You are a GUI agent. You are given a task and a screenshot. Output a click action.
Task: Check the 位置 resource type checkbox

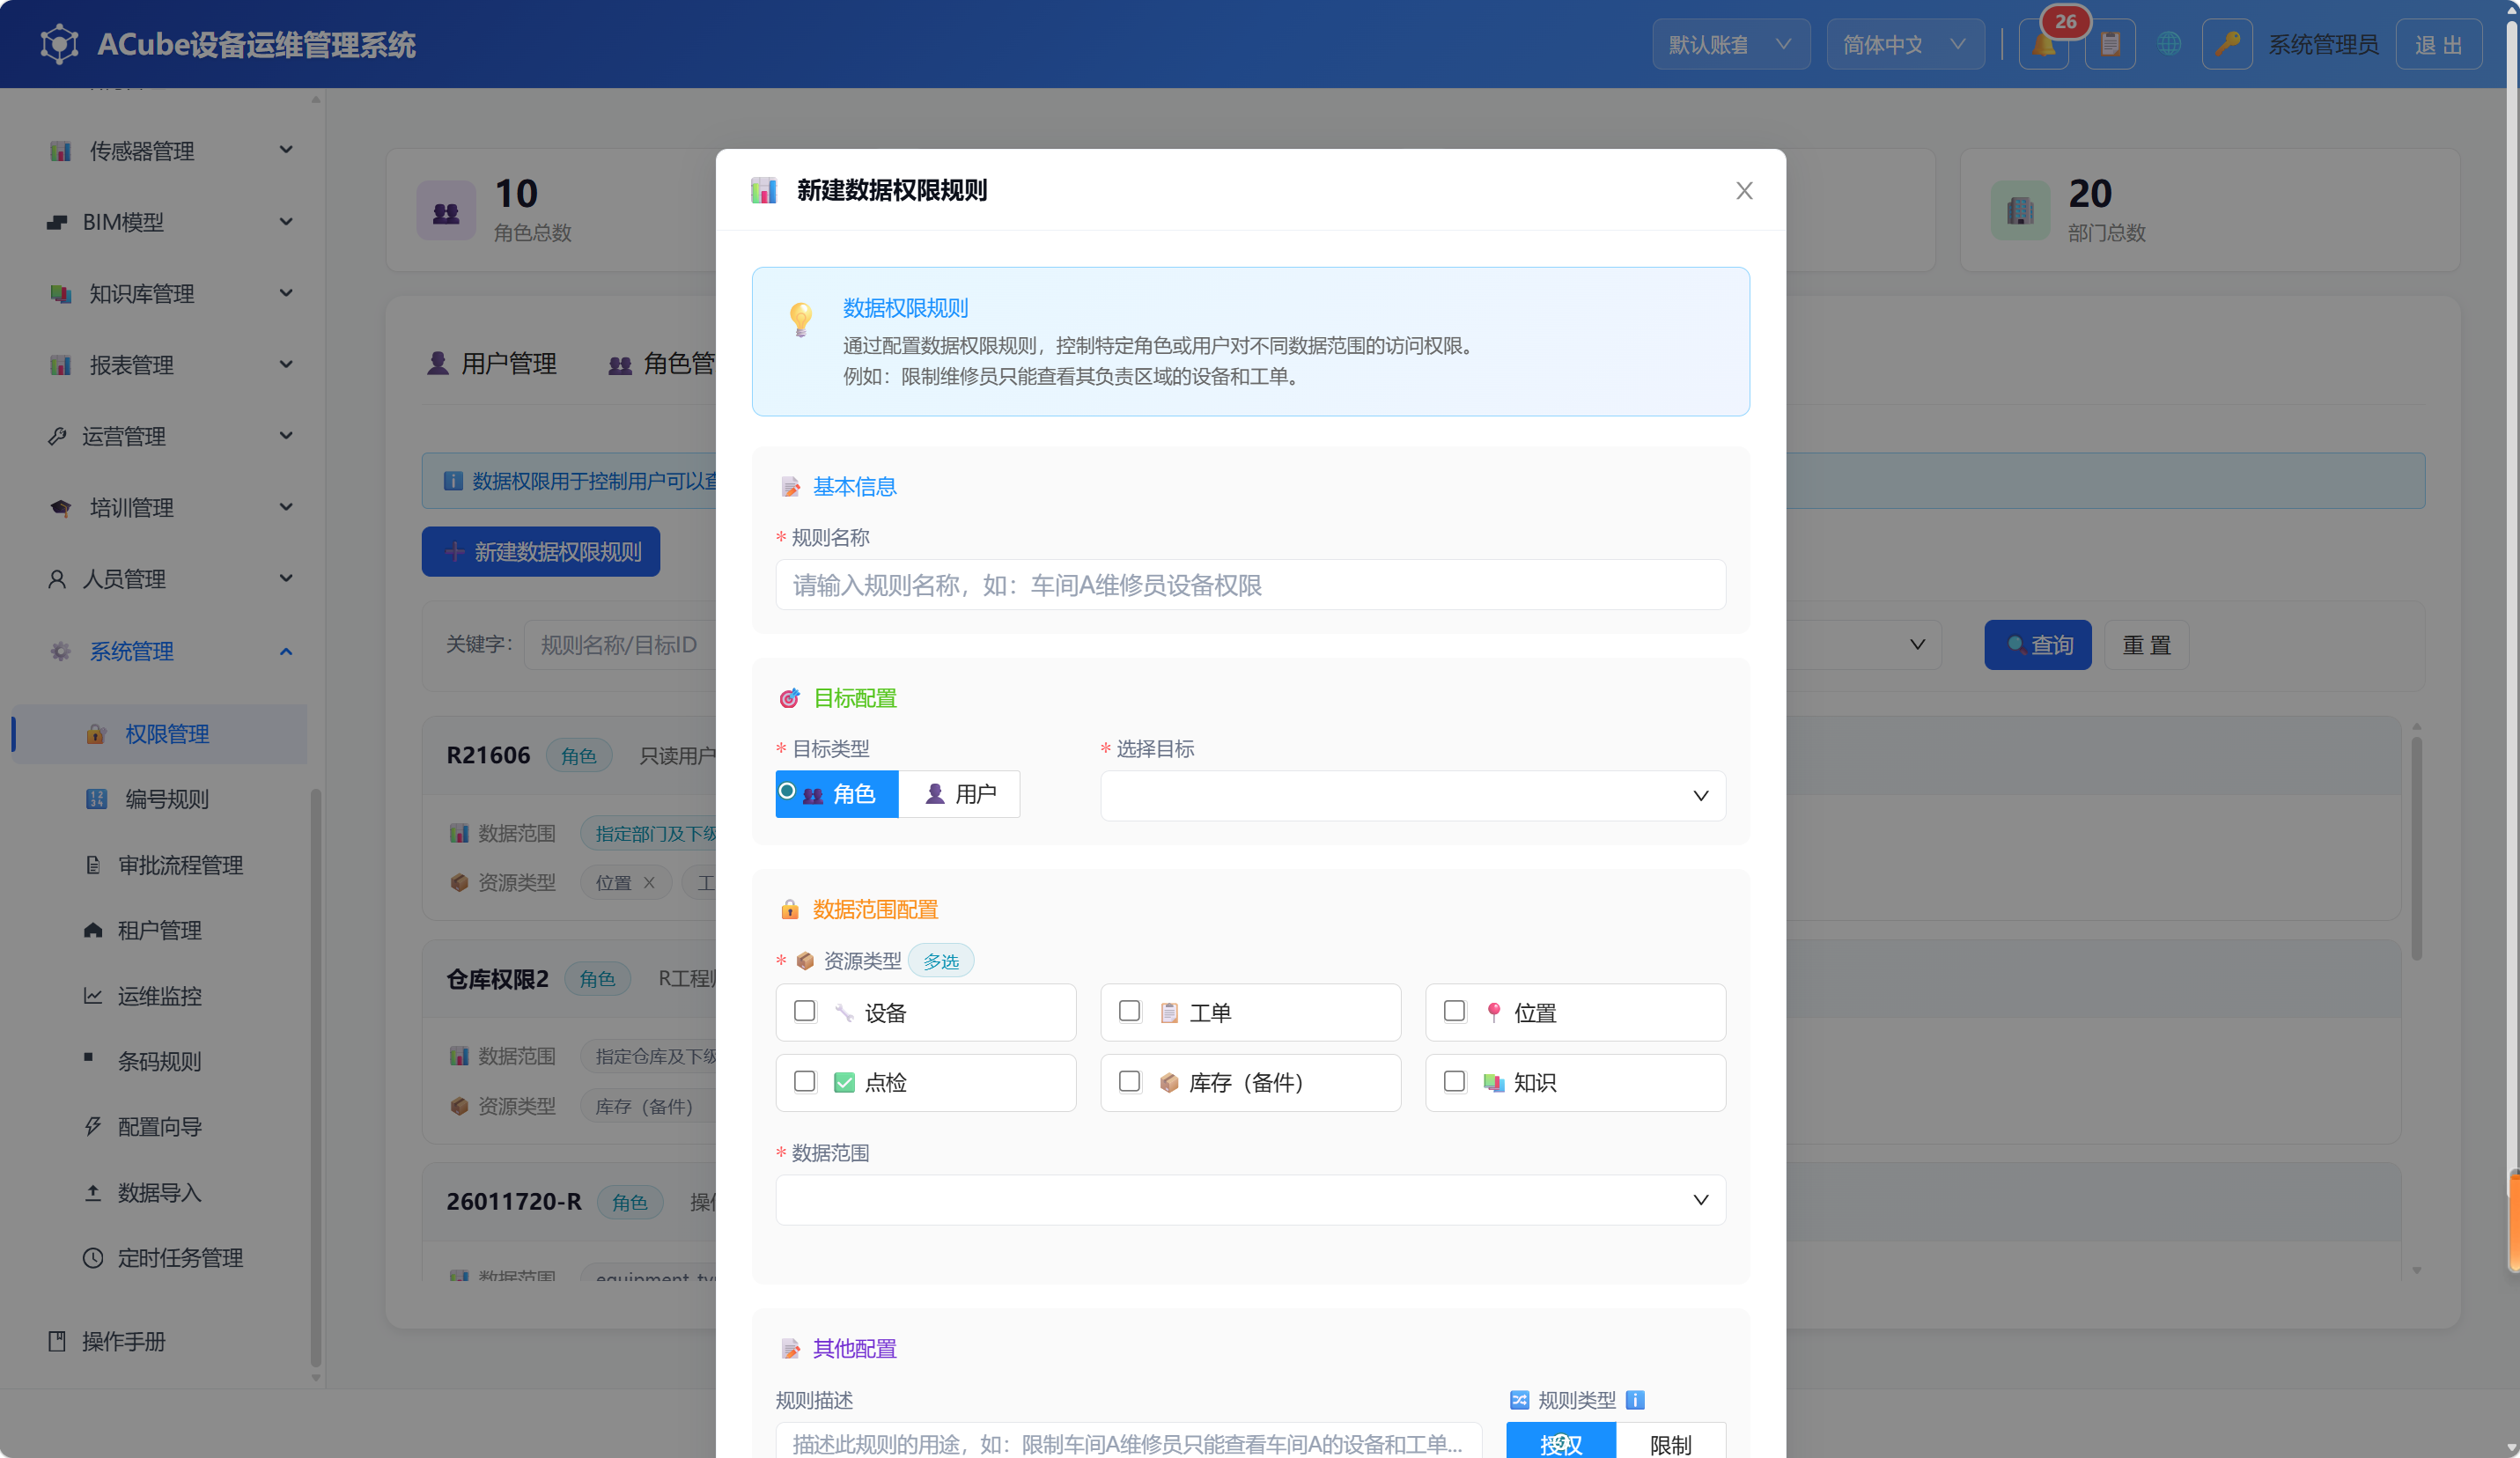1454,1011
